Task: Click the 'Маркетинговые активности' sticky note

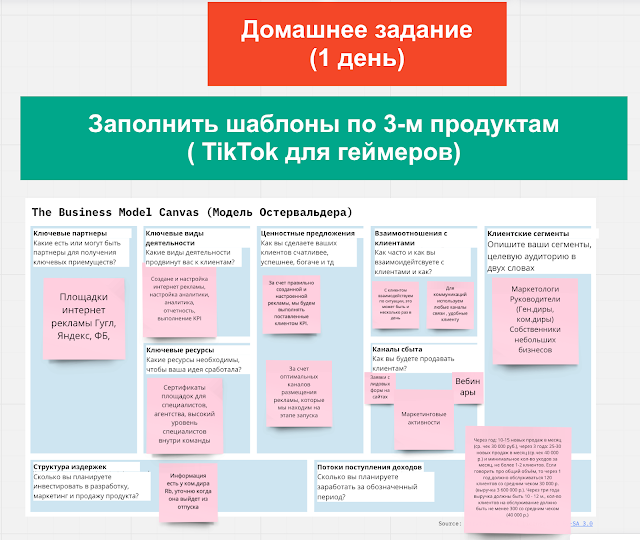Action: [424, 419]
